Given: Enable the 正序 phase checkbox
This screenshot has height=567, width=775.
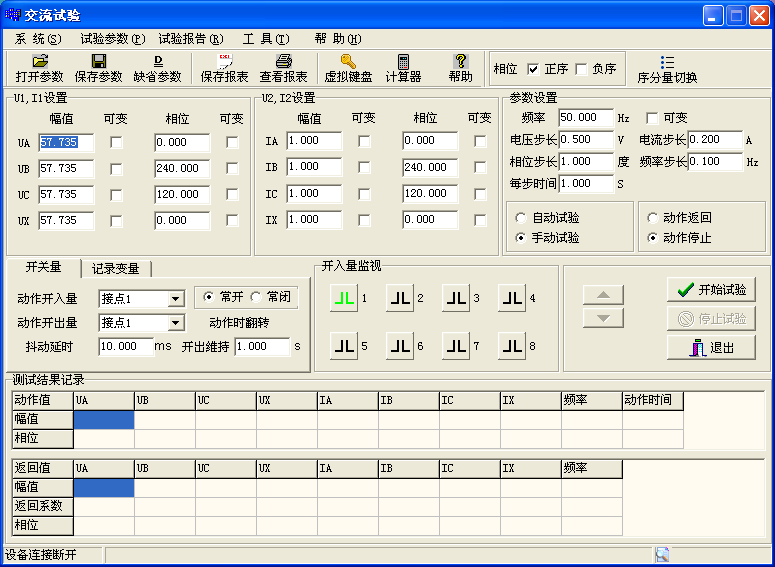Looking at the screenshot, I should click(533, 69).
